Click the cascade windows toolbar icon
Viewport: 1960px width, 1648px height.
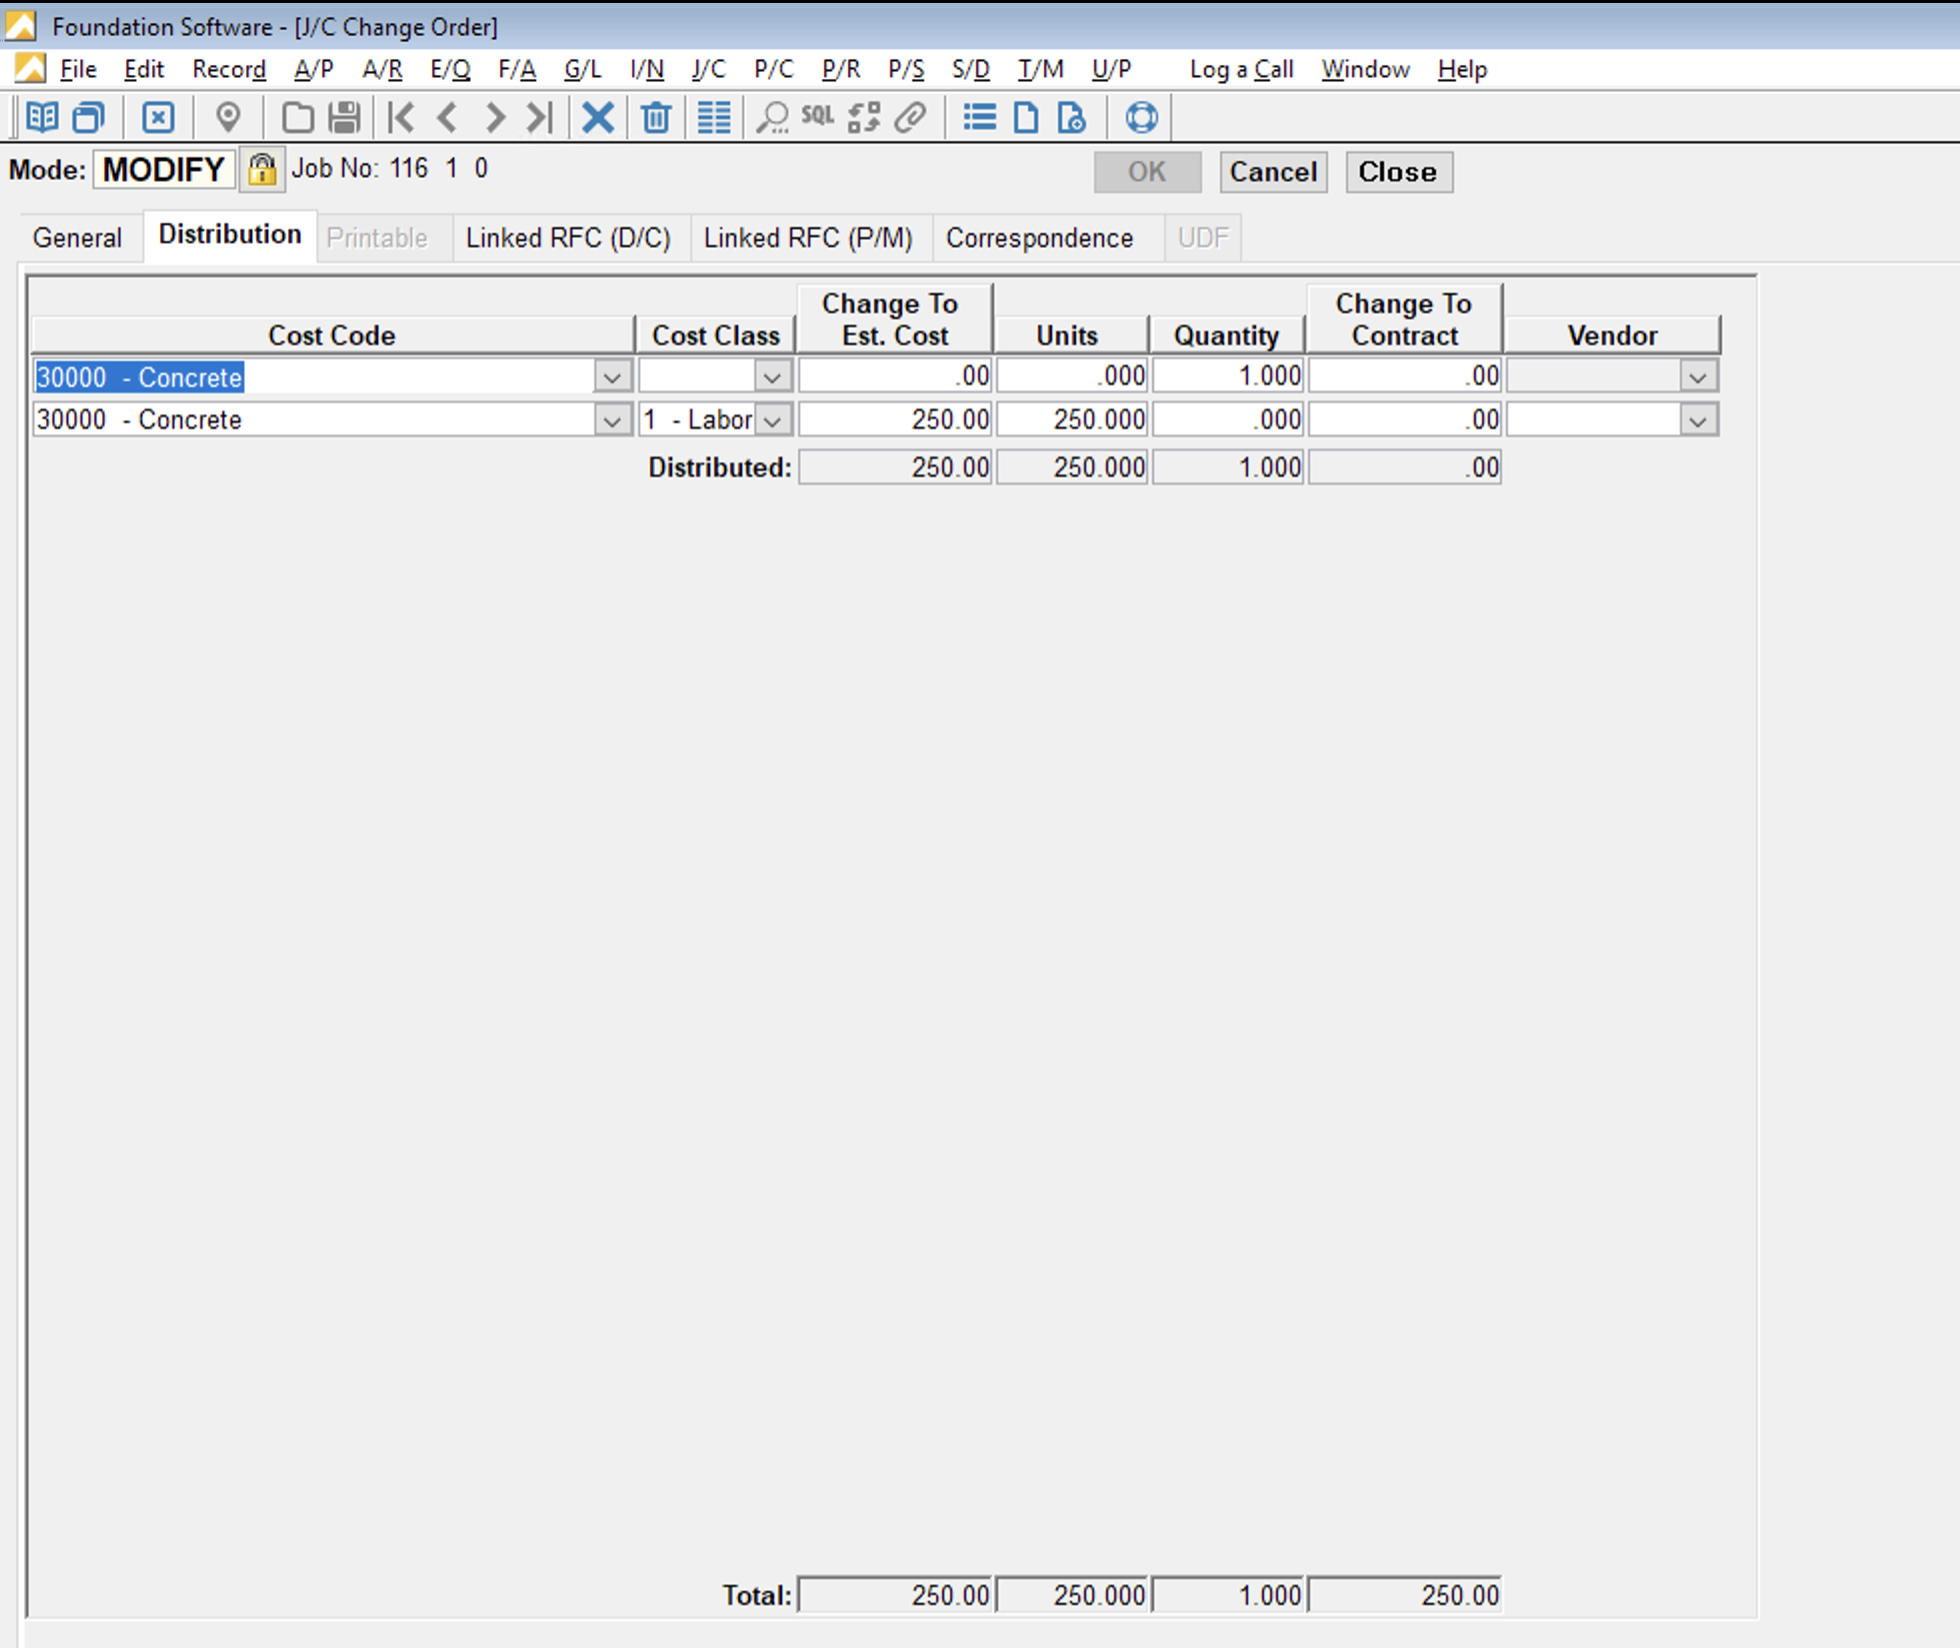click(89, 117)
